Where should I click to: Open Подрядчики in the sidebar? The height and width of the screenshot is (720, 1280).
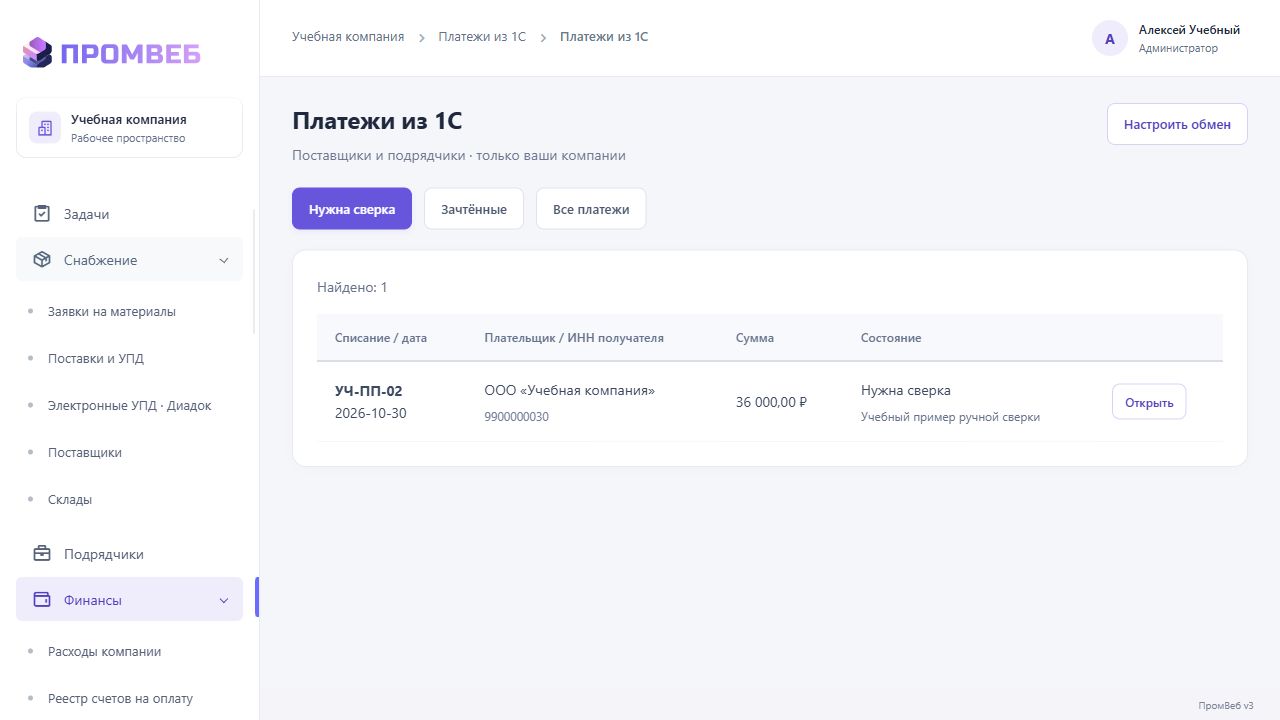[x=129, y=554]
